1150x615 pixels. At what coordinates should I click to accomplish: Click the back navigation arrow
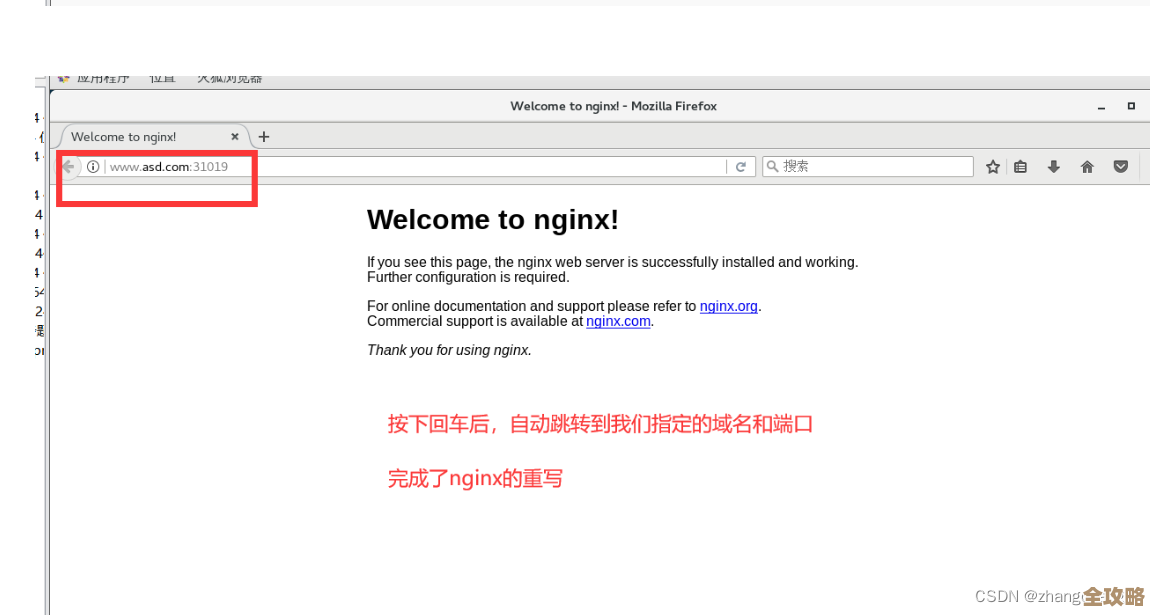tap(68, 166)
